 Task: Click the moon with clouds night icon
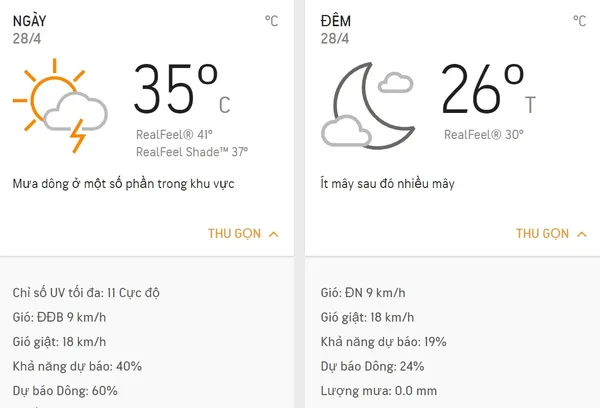[368, 107]
